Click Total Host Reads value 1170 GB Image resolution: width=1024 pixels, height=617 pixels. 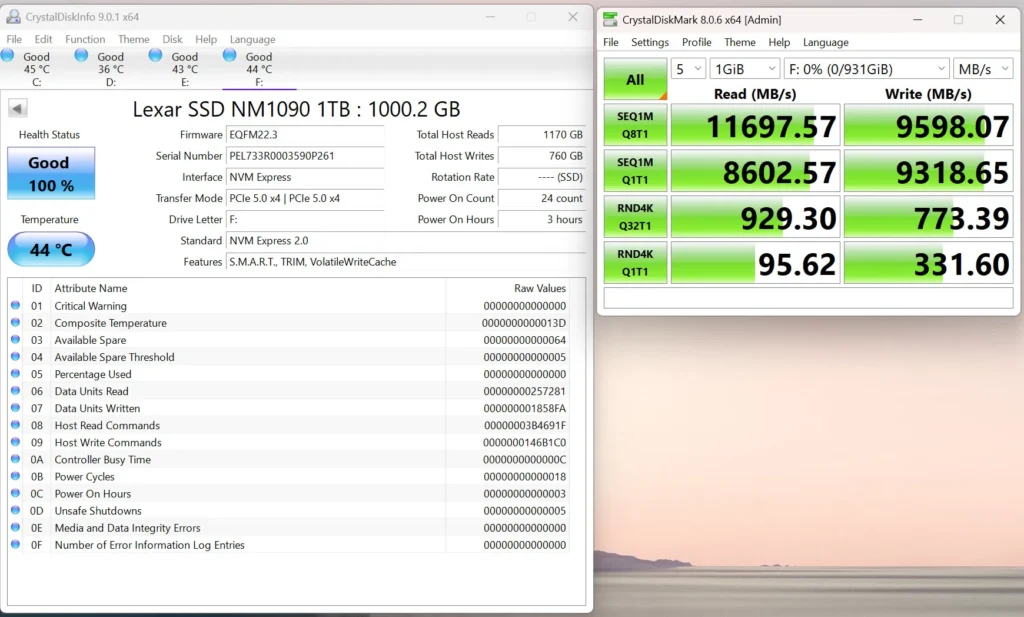click(542, 134)
